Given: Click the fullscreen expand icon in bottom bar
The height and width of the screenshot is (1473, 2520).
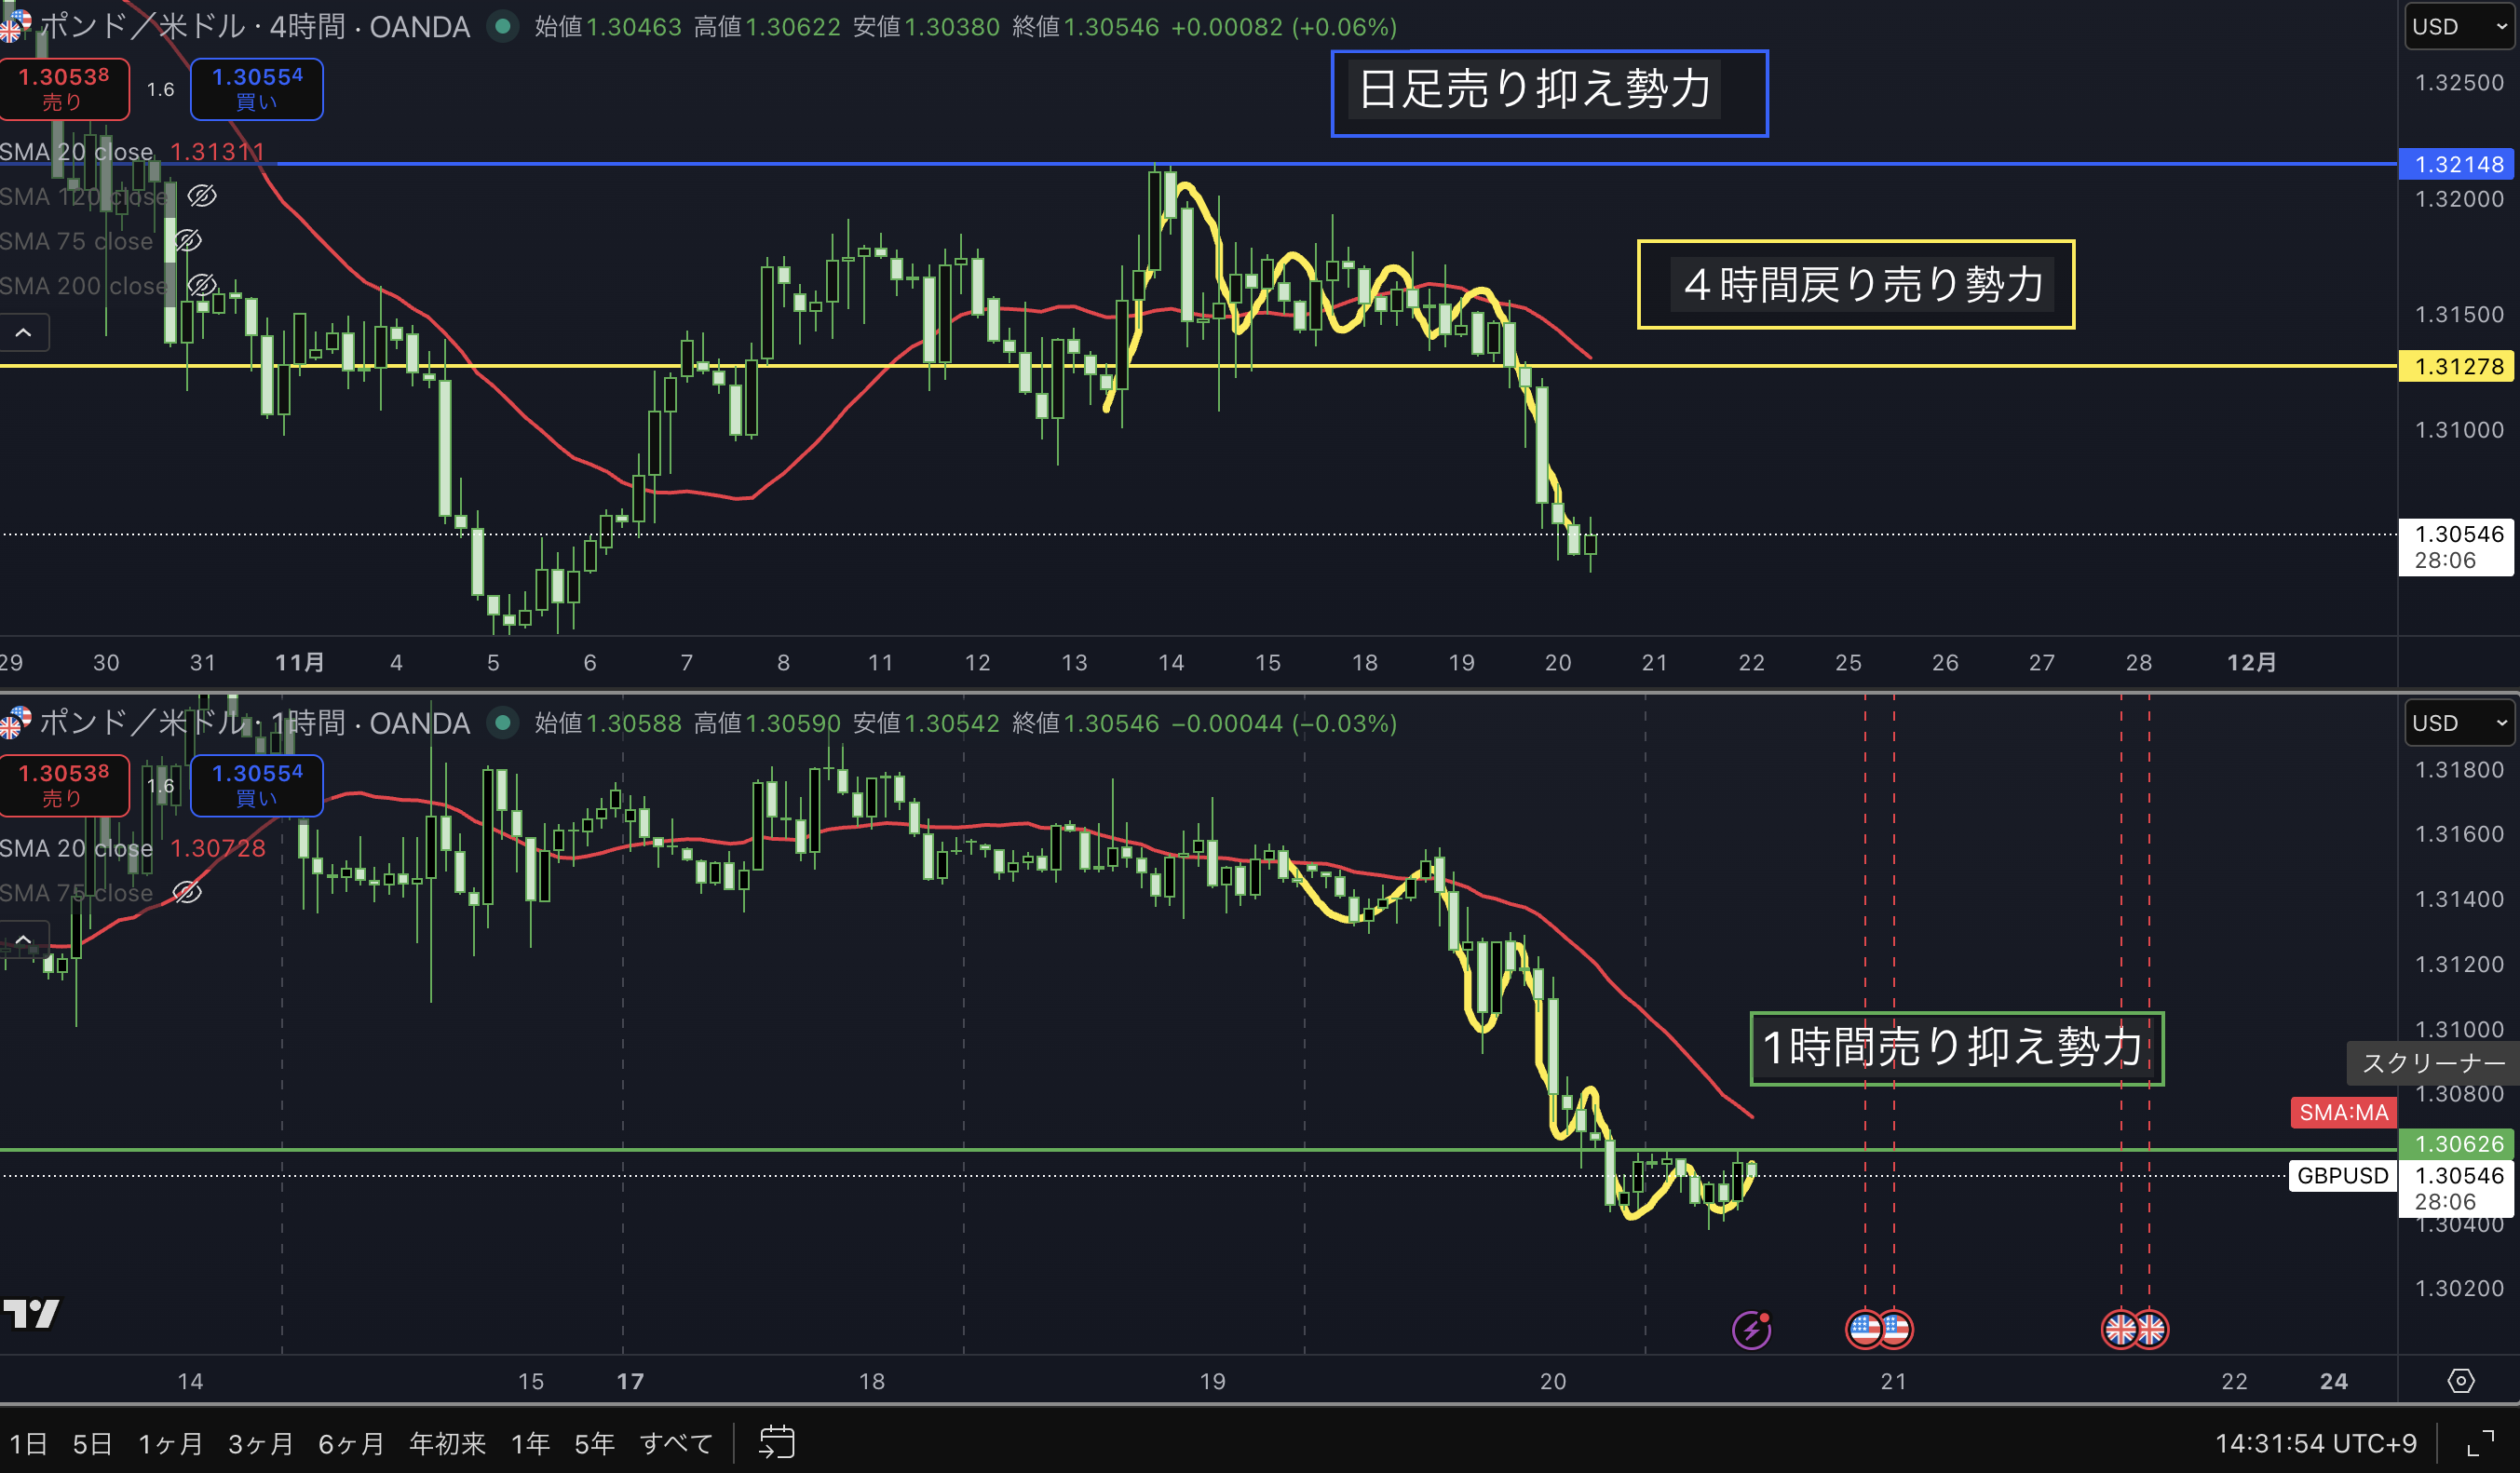Looking at the screenshot, I should (x=2479, y=1443).
